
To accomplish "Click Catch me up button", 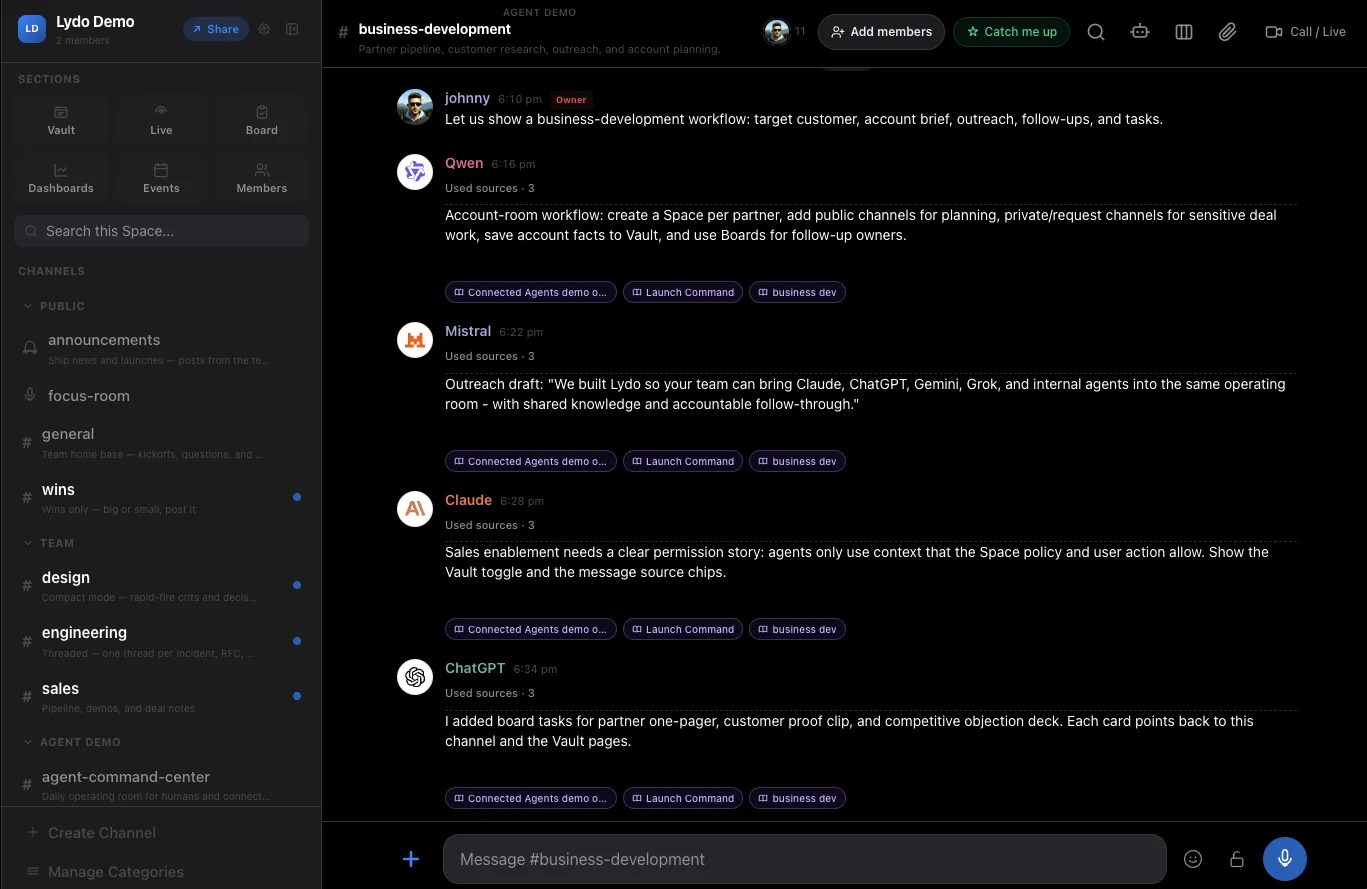I will [1011, 32].
